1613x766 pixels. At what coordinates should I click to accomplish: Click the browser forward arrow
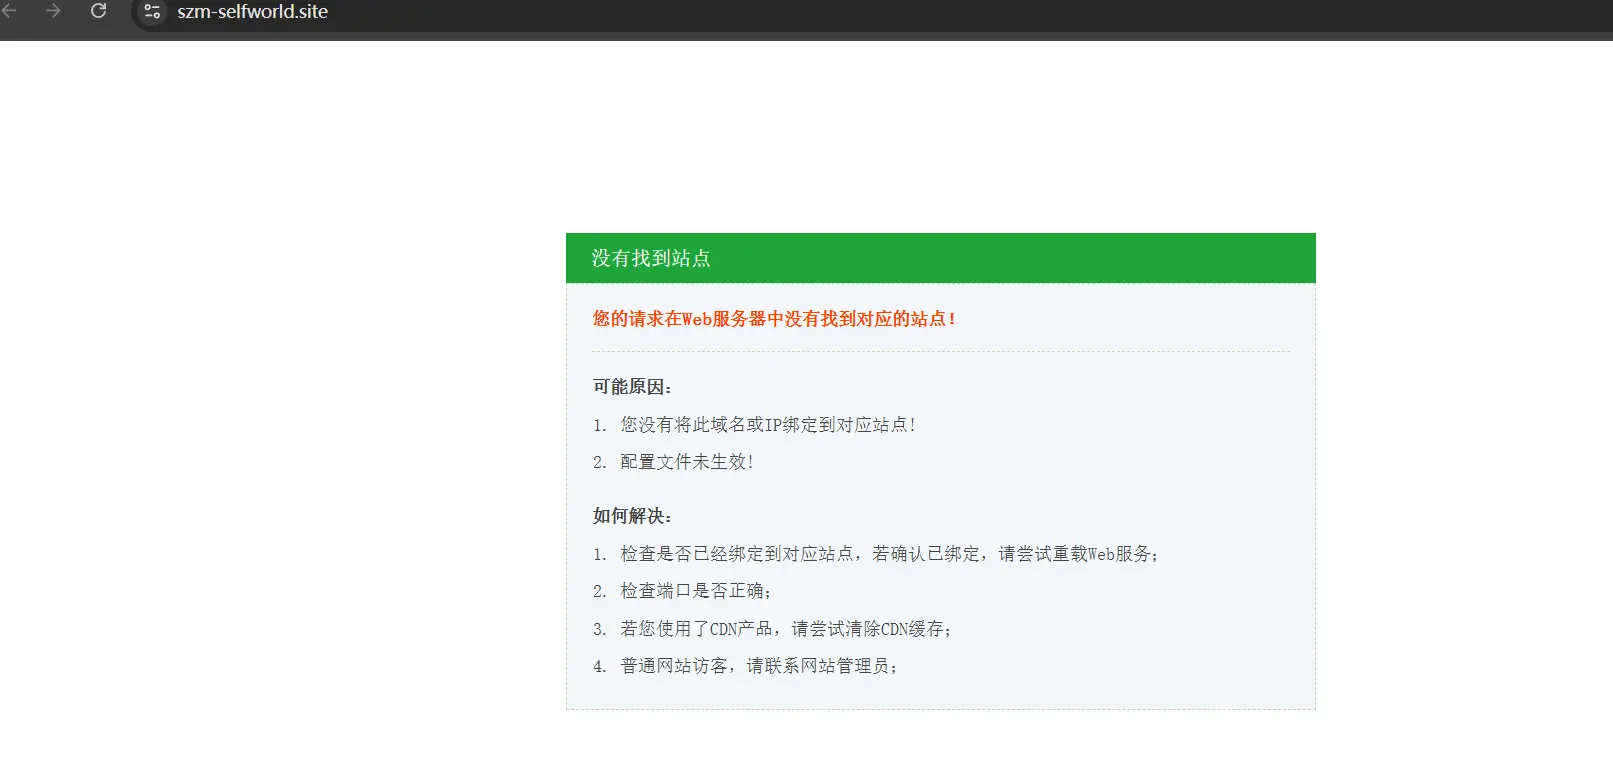(x=53, y=11)
